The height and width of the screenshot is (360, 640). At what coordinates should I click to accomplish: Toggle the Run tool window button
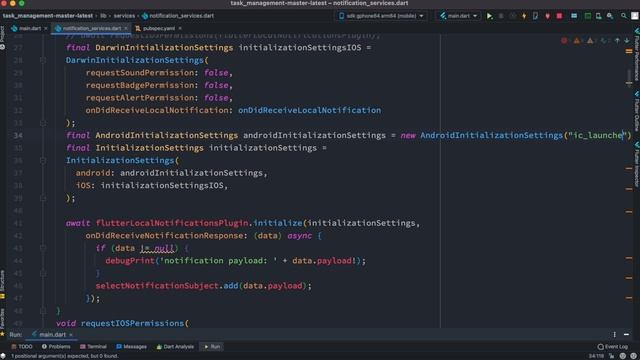[x=212, y=347]
